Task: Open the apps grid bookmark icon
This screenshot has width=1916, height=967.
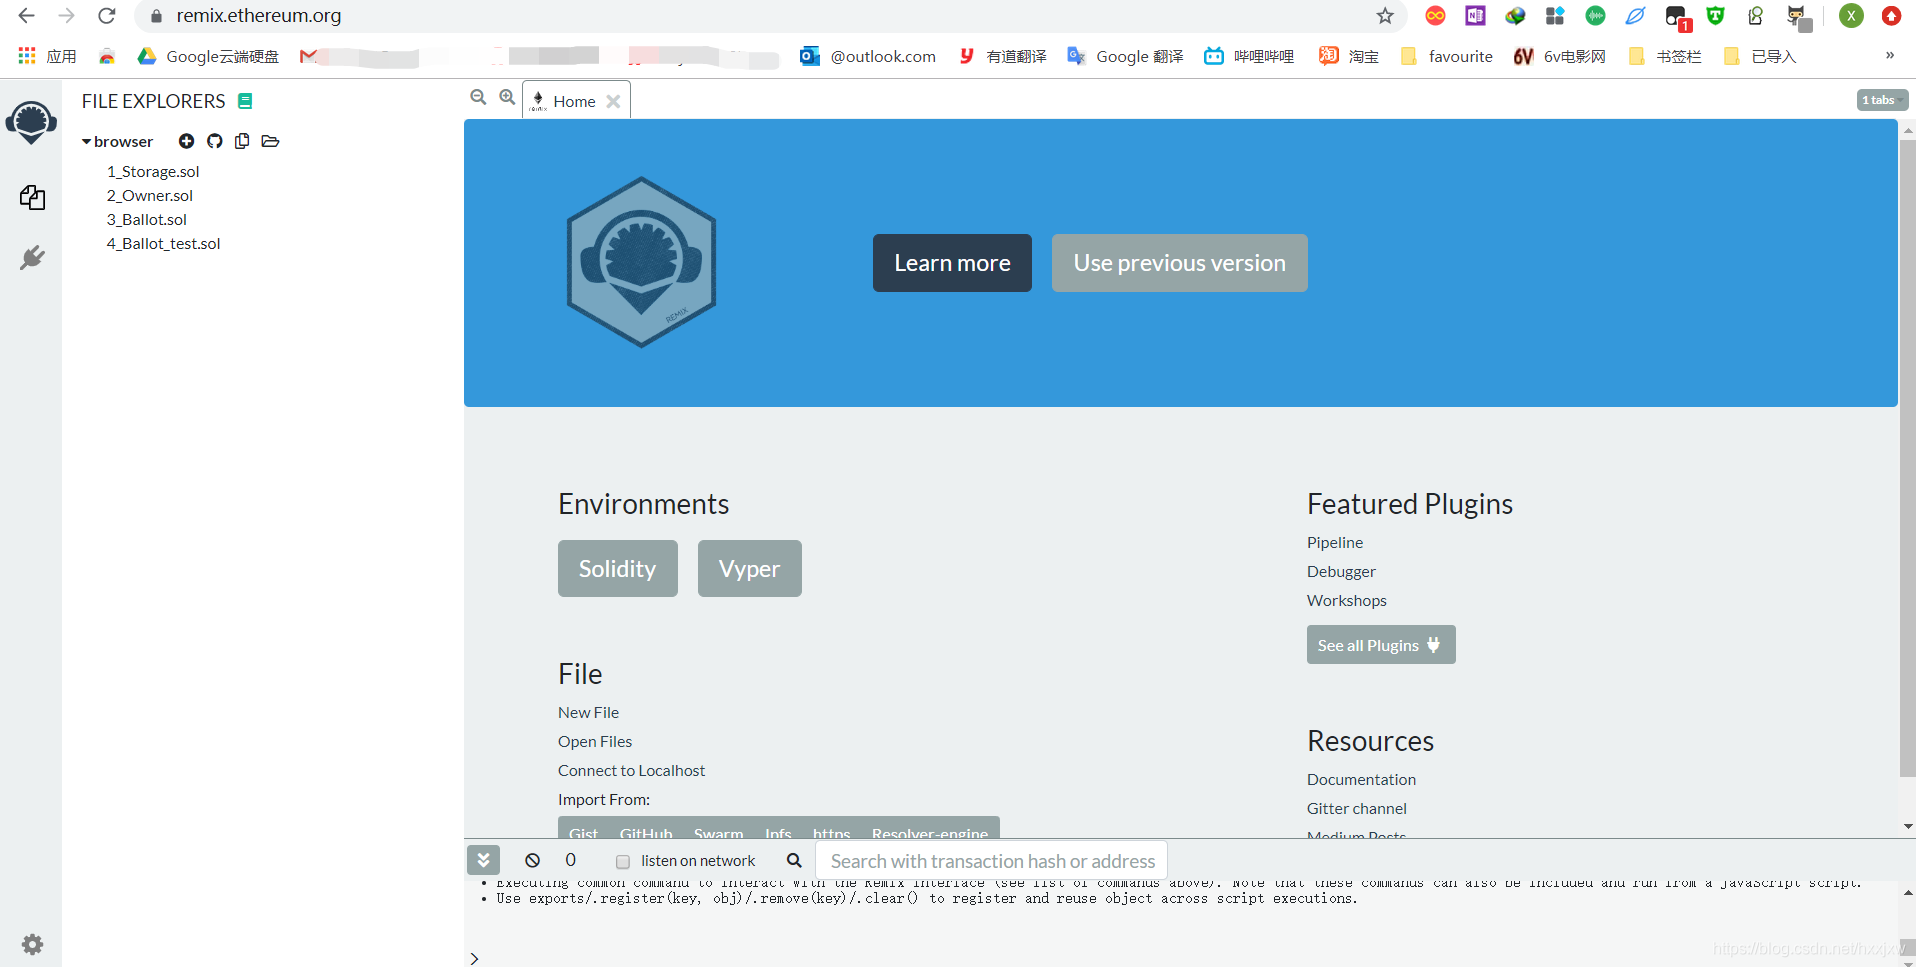Action: pos(27,56)
